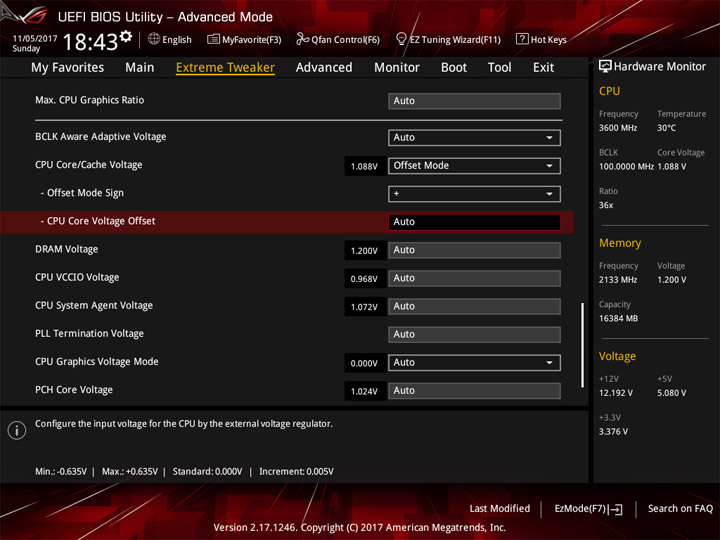Viewport: 720px width, 540px height.
Task: Show the Hot Keys list
Action: tap(541, 39)
